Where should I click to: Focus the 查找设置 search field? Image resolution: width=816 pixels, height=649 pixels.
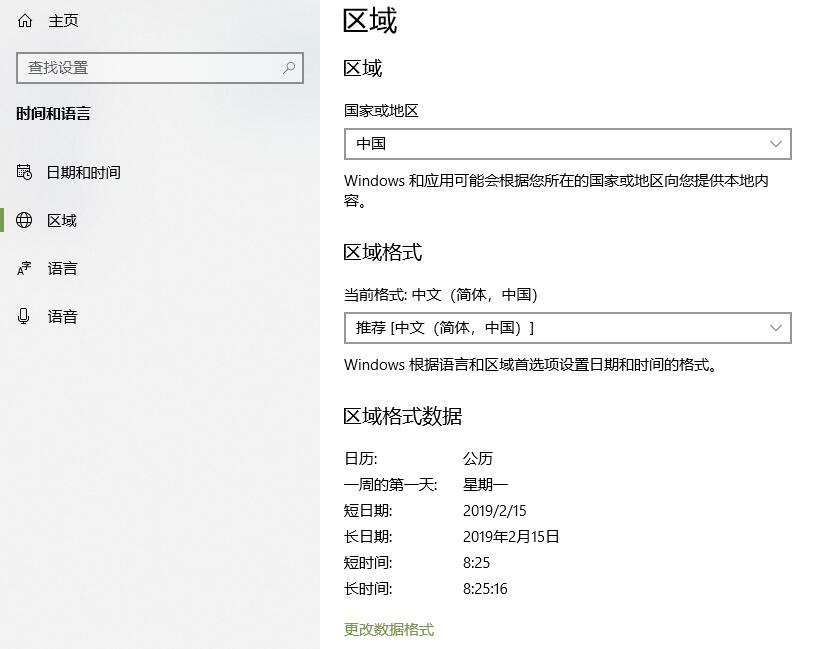[160, 68]
